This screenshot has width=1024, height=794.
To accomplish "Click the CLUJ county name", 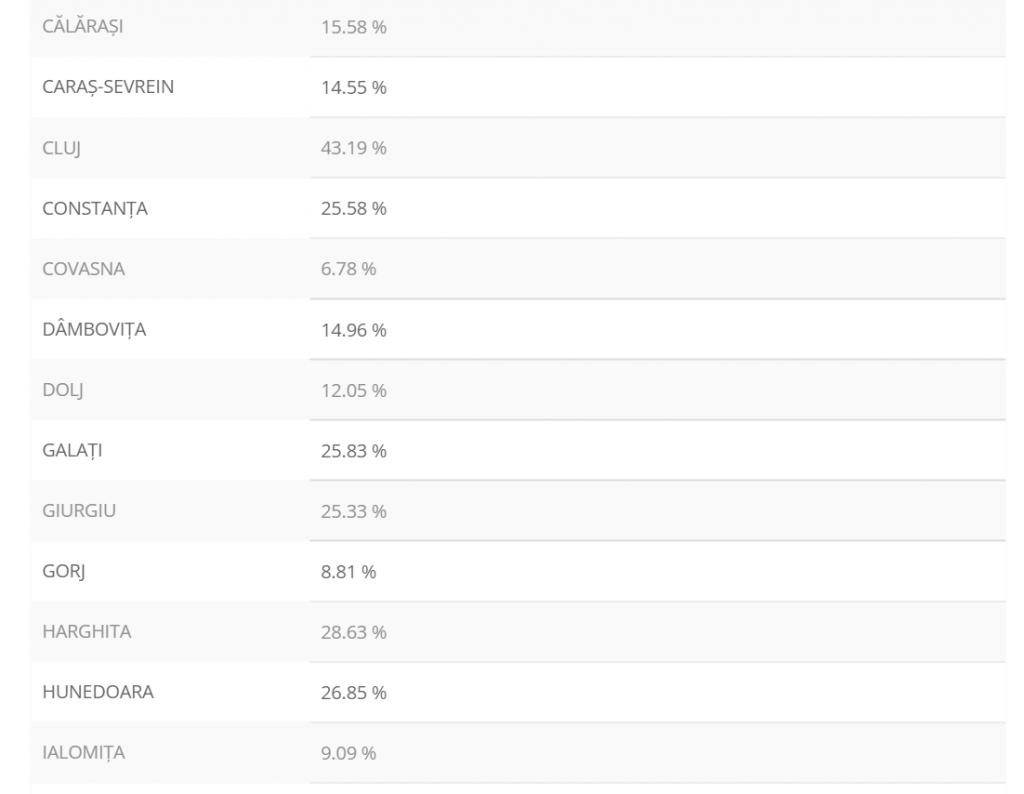I will point(61,148).
